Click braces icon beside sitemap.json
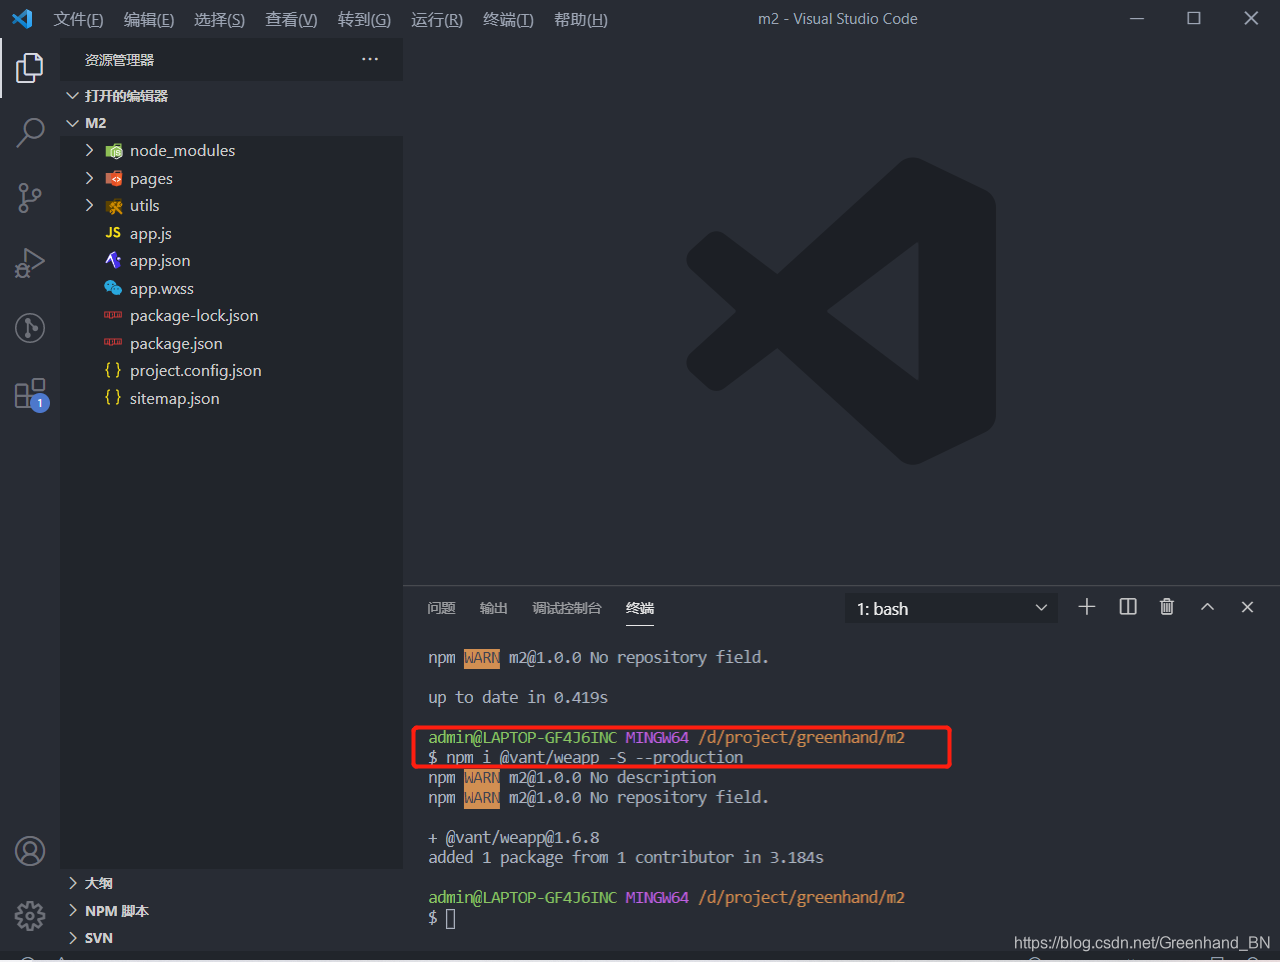The width and height of the screenshot is (1280, 962). (113, 398)
